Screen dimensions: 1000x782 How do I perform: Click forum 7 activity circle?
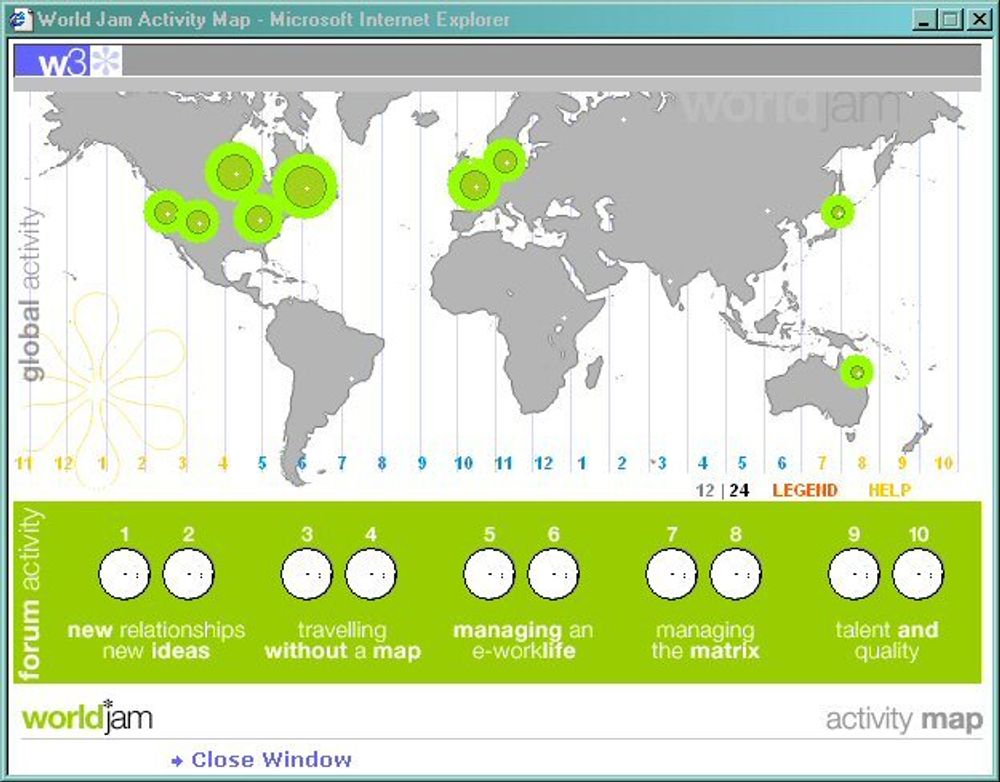coord(672,574)
